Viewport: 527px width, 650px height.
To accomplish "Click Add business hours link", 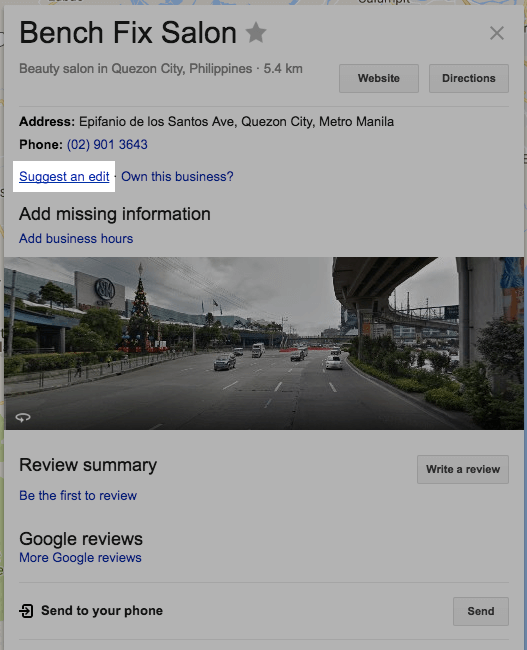I will pyautogui.click(x=76, y=238).
